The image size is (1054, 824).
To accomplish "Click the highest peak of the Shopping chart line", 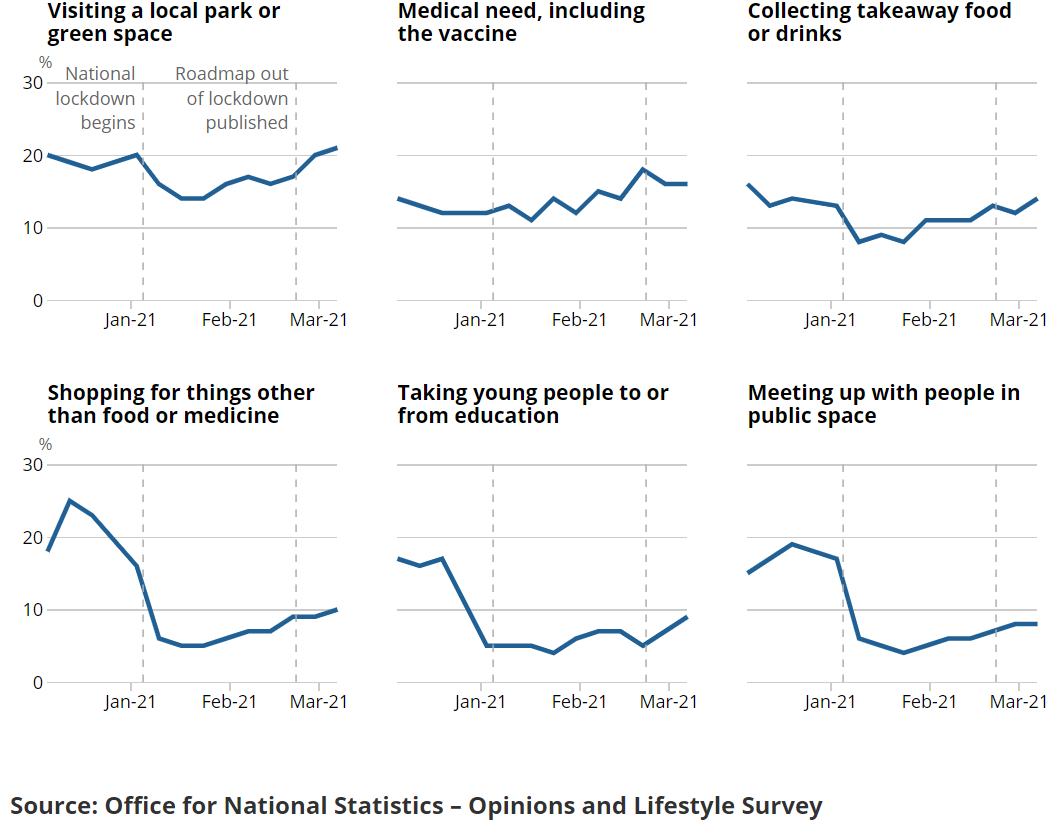I will click(x=69, y=500).
